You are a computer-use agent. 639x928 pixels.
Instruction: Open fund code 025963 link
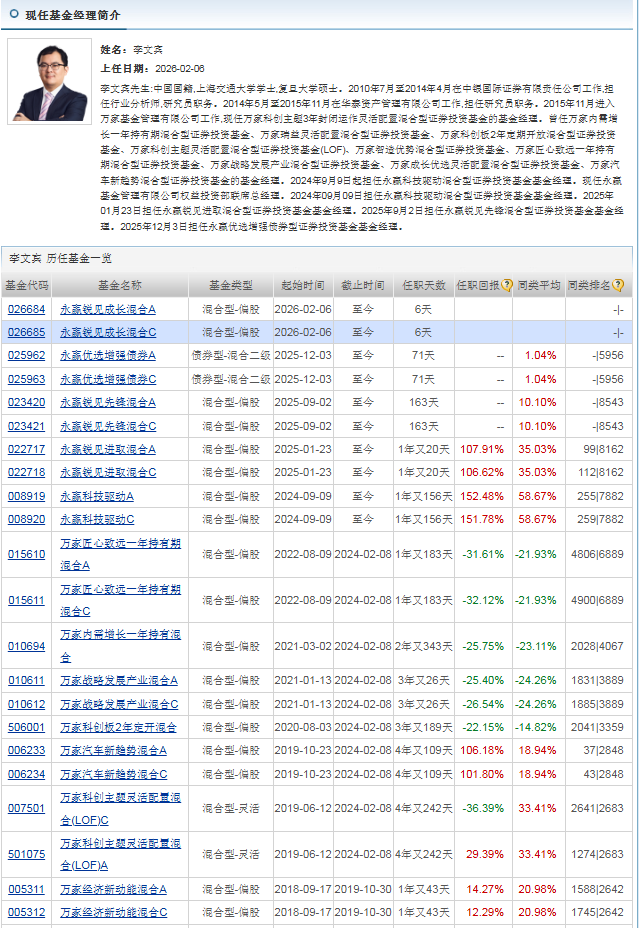pos(26,379)
